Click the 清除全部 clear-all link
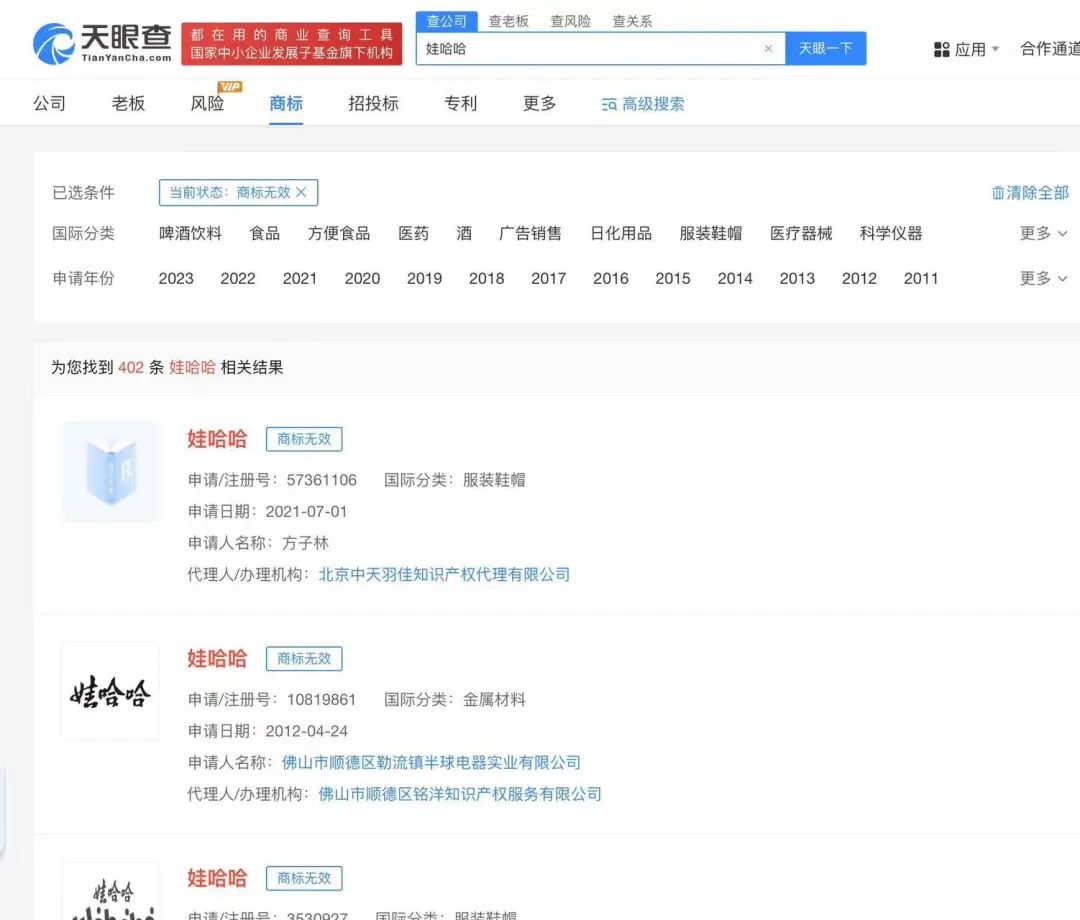The width and height of the screenshot is (1080, 920). coord(1030,193)
